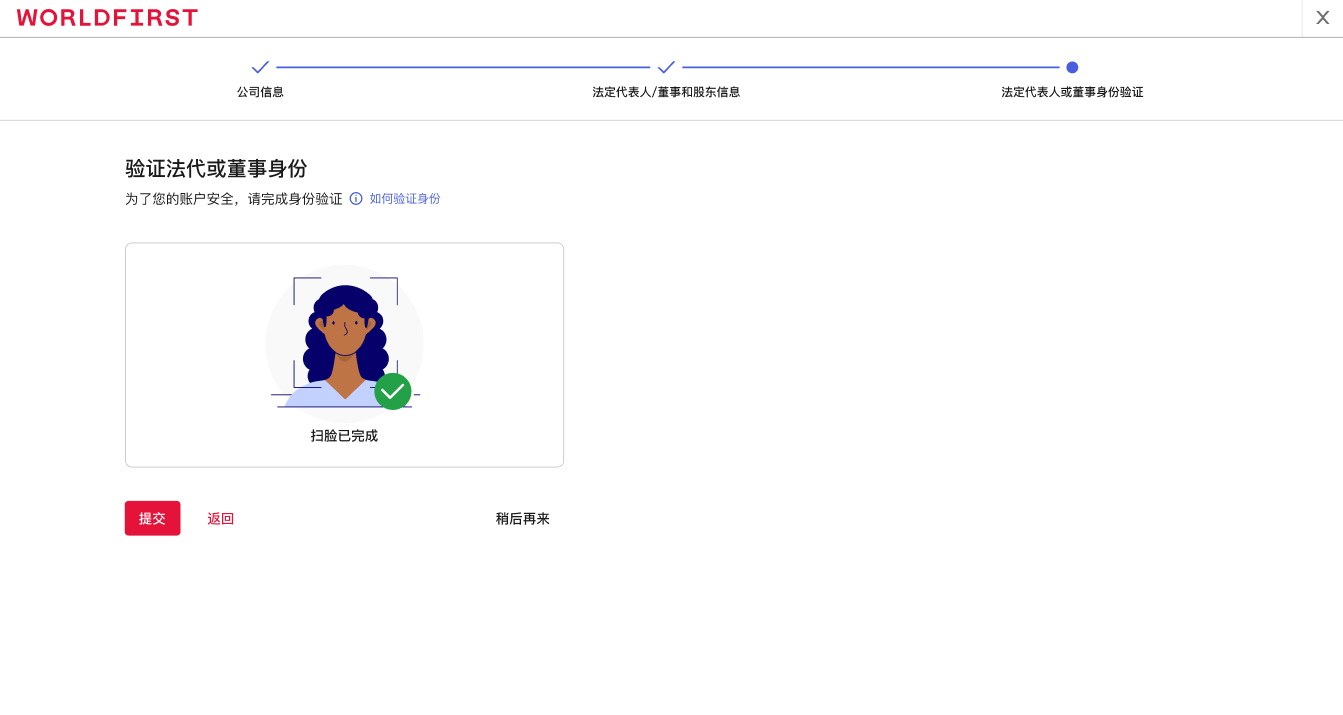Open the 如何验证身份 help link
Viewport: 1343px width, 715px height.
403,198
